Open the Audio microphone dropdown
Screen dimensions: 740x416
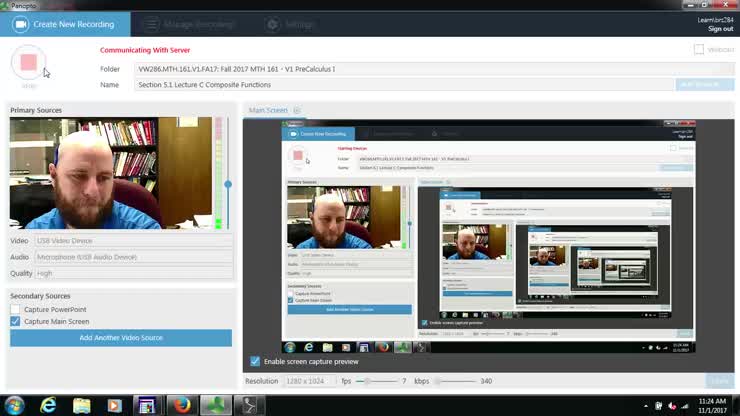[x=133, y=257]
